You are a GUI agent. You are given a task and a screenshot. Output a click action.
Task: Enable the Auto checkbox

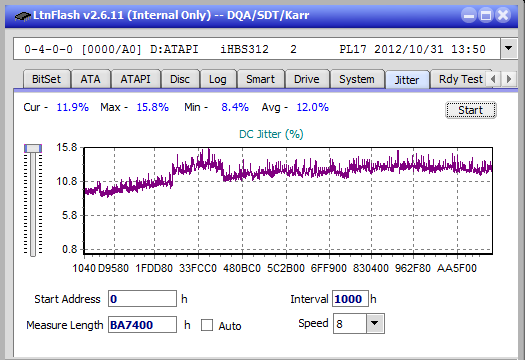click(207, 325)
